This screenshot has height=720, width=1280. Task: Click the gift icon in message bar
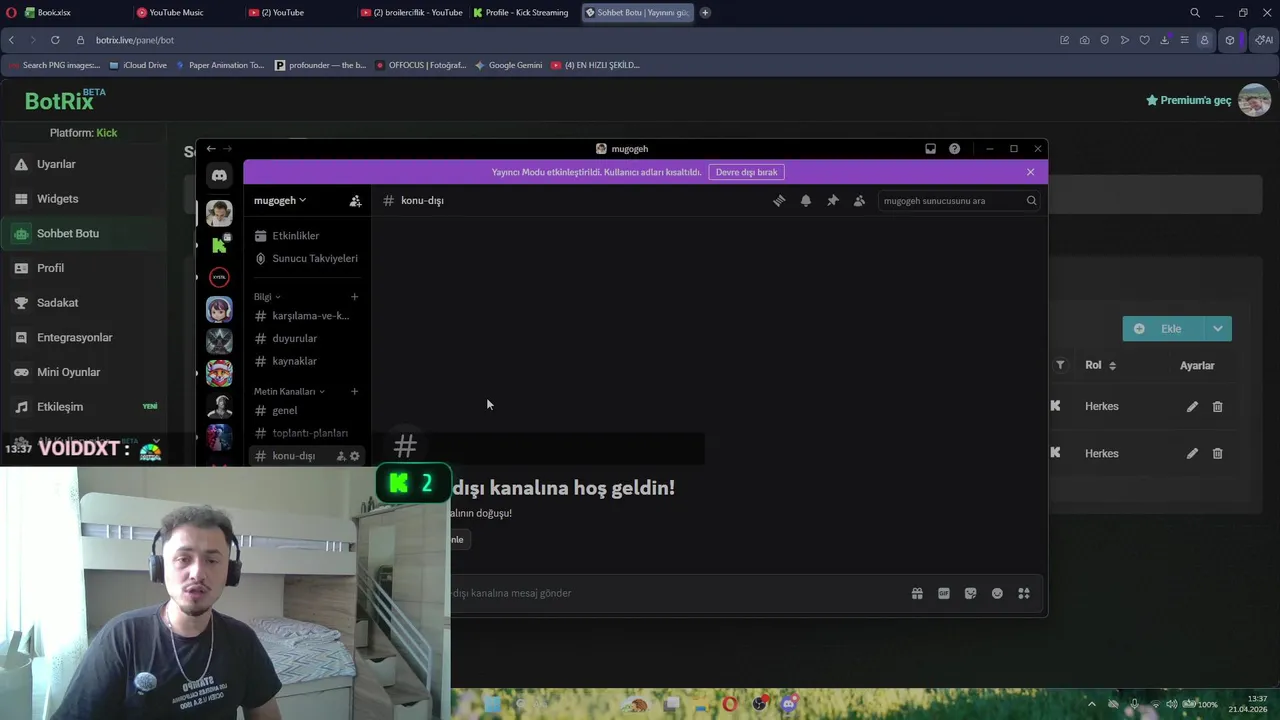coord(917,593)
